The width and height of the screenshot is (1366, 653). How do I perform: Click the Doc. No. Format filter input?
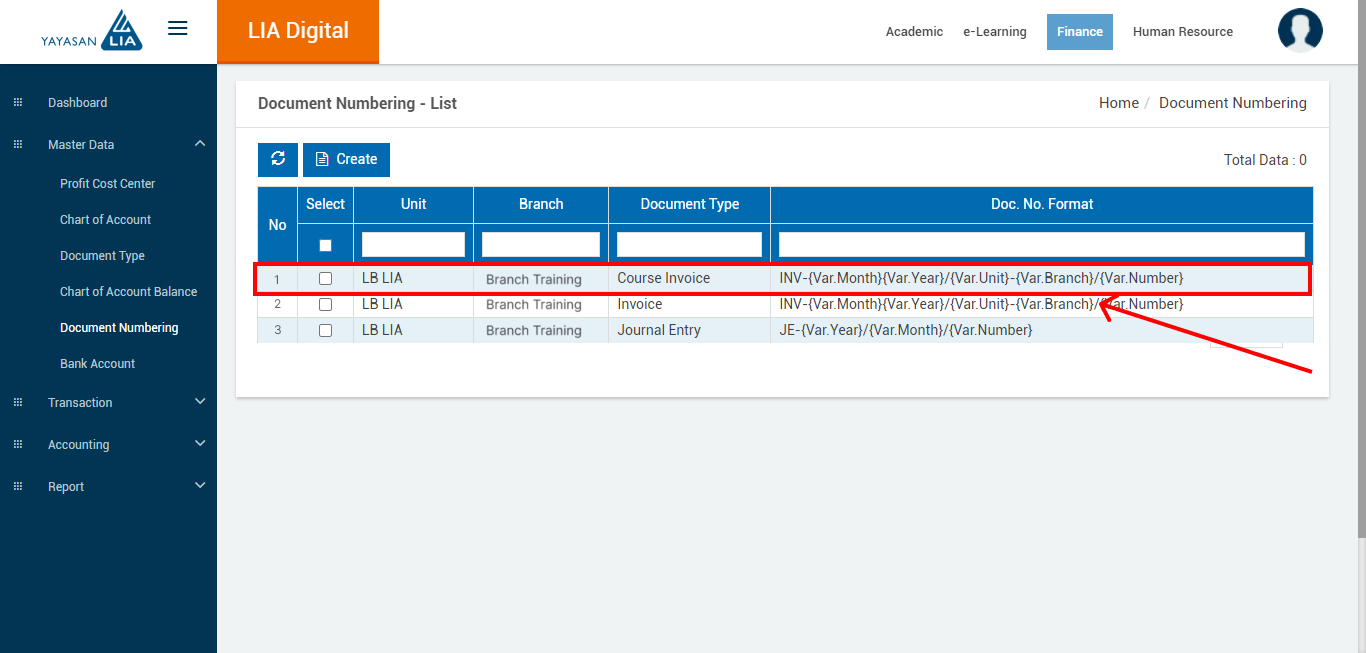[x=1041, y=244]
